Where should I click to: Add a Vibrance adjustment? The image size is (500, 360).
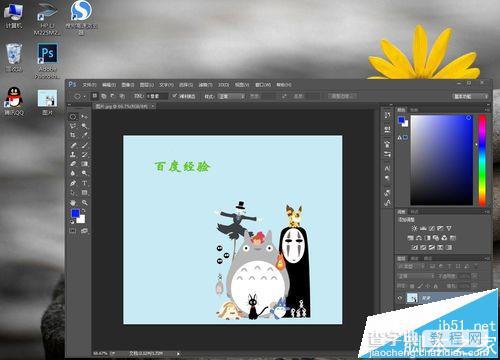(449, 228)
